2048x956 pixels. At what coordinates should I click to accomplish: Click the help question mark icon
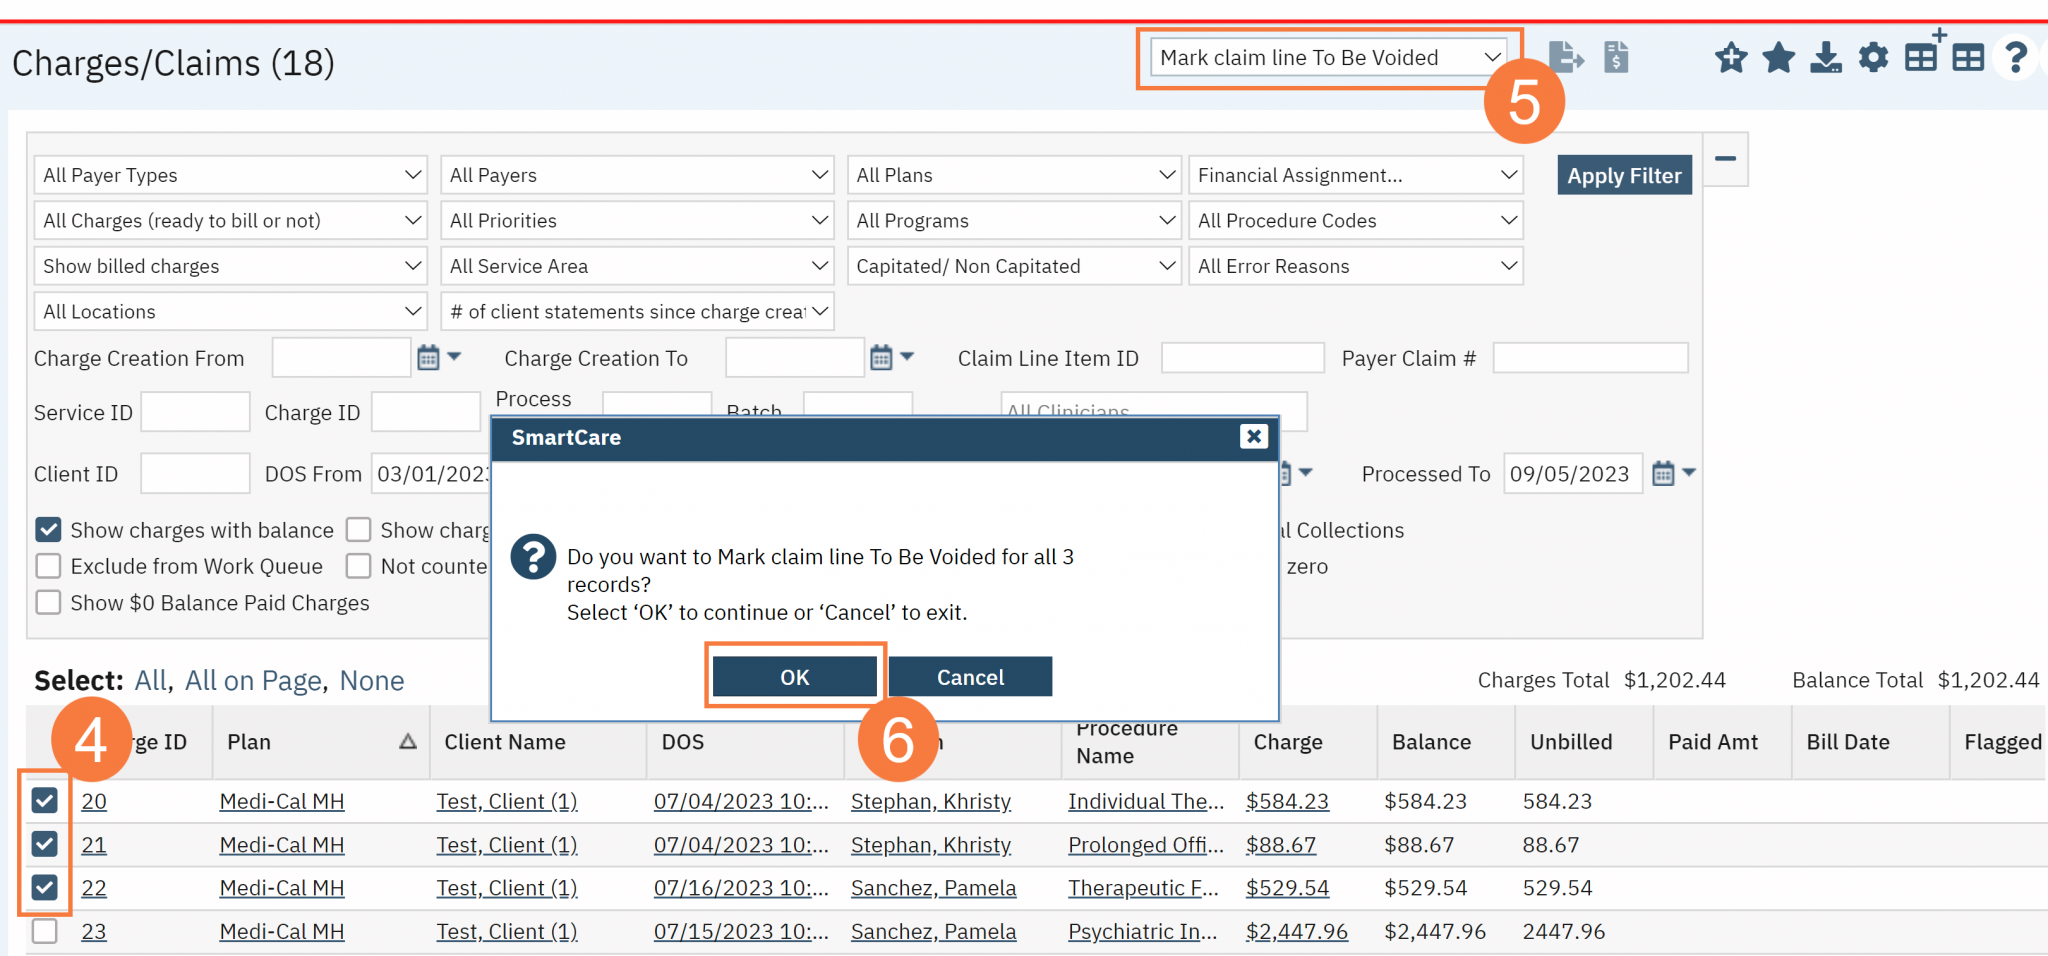click(2015, 58)
